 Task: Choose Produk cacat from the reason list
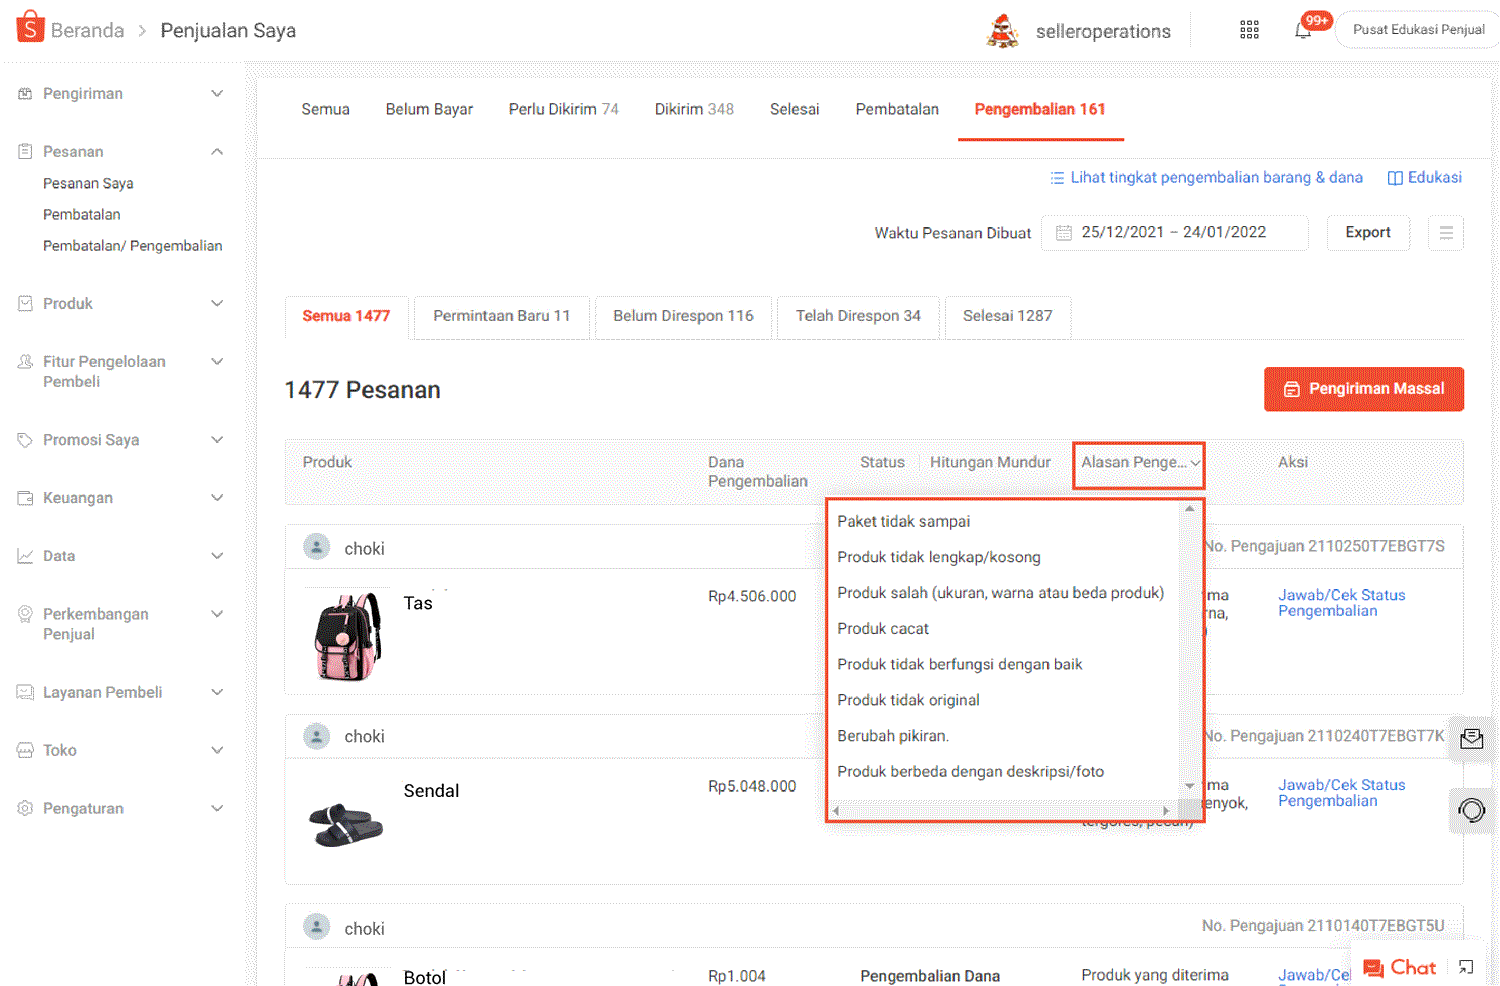(x=883, y=628)
